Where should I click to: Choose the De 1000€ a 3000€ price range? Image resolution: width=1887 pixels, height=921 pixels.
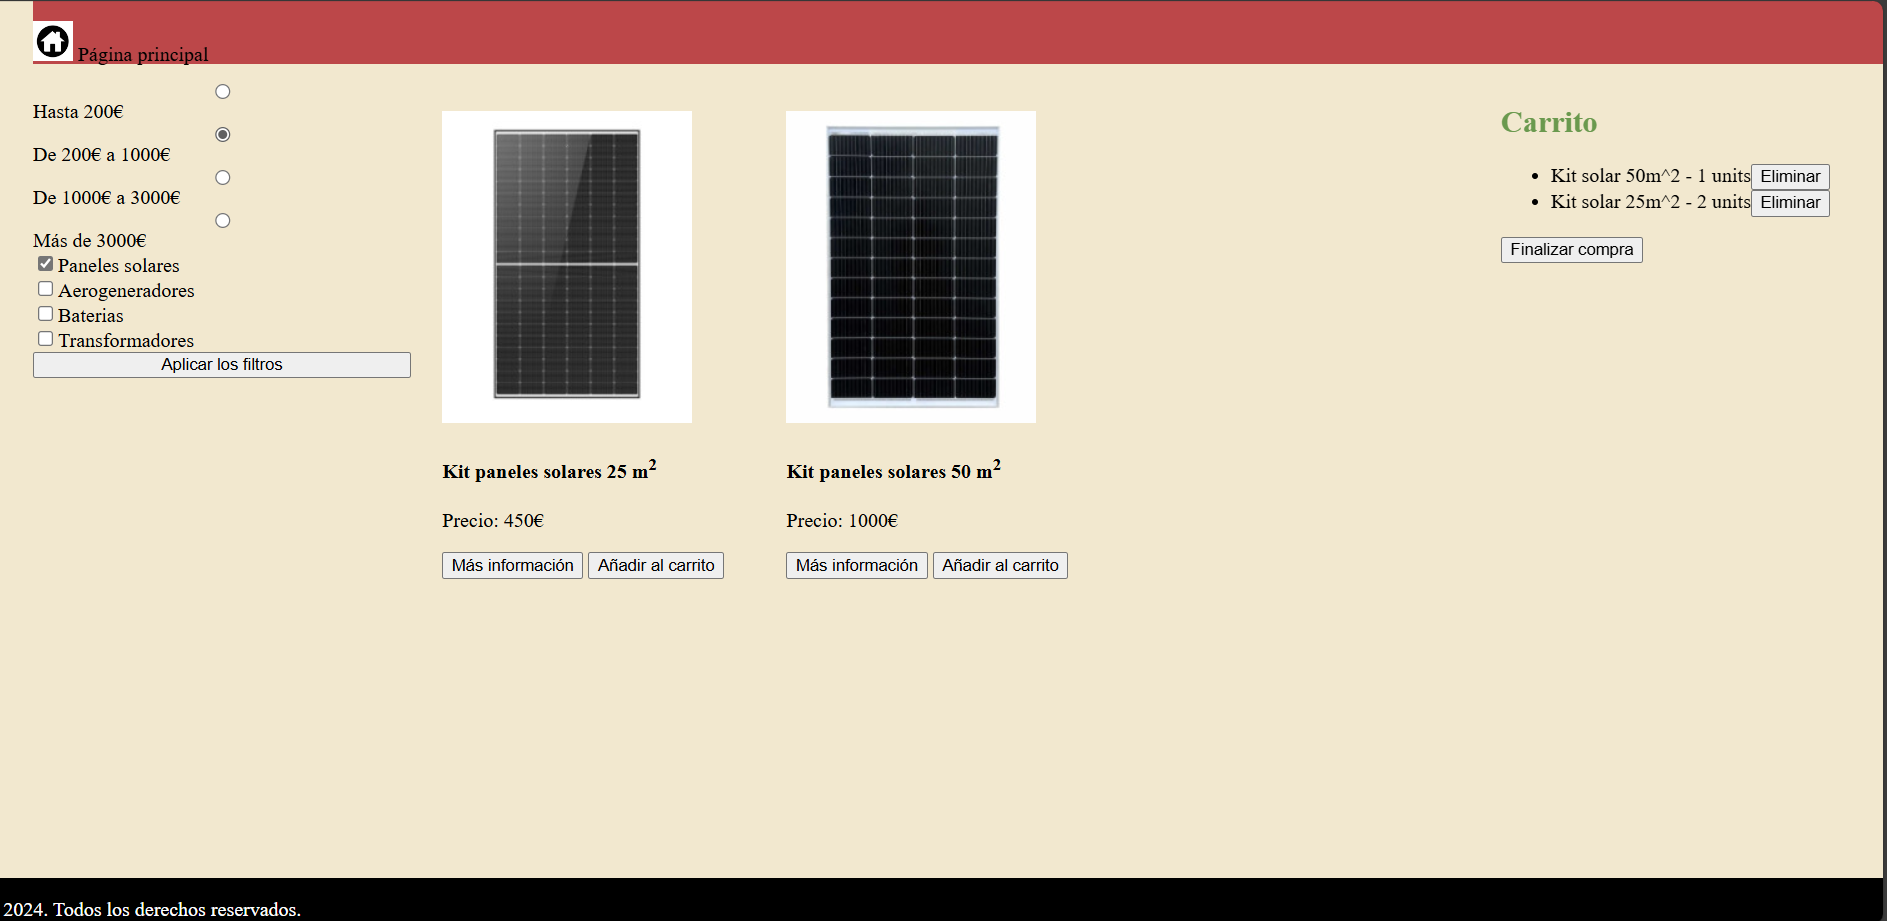coord(223,178)
